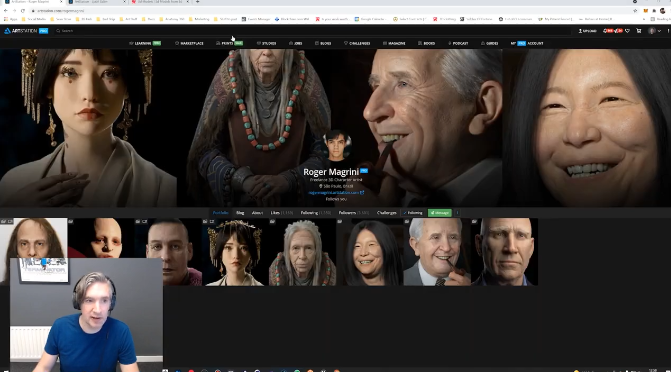Viewport: 671px width, 372px height.
Task: Open thumbnail of smiling black-haired woman
Action: (370, 252)
